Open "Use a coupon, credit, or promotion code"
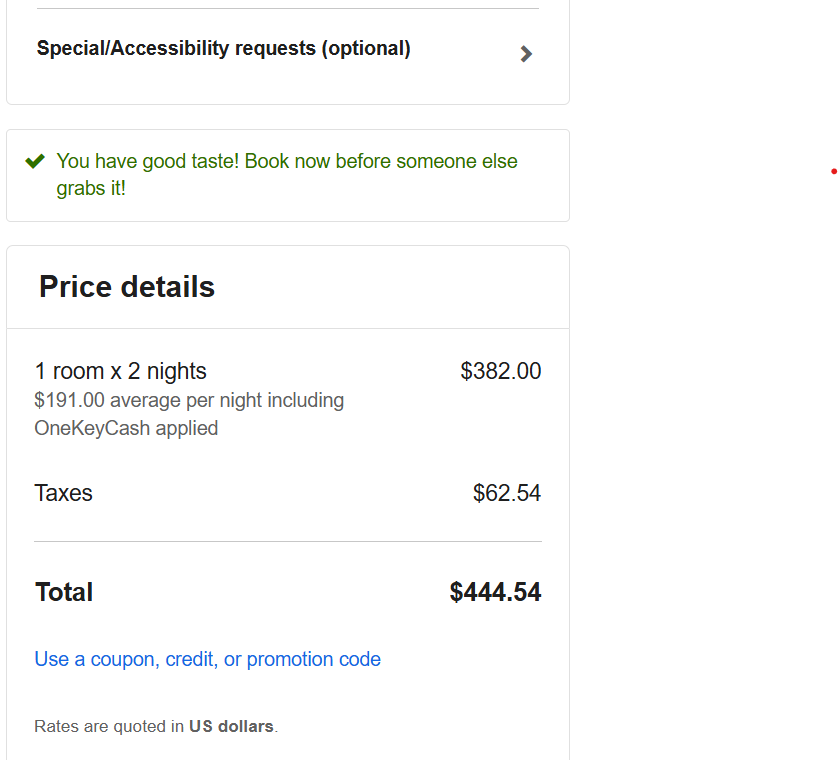Image resolution: width=838 pixels, height=760 pixels. (207, 659)
